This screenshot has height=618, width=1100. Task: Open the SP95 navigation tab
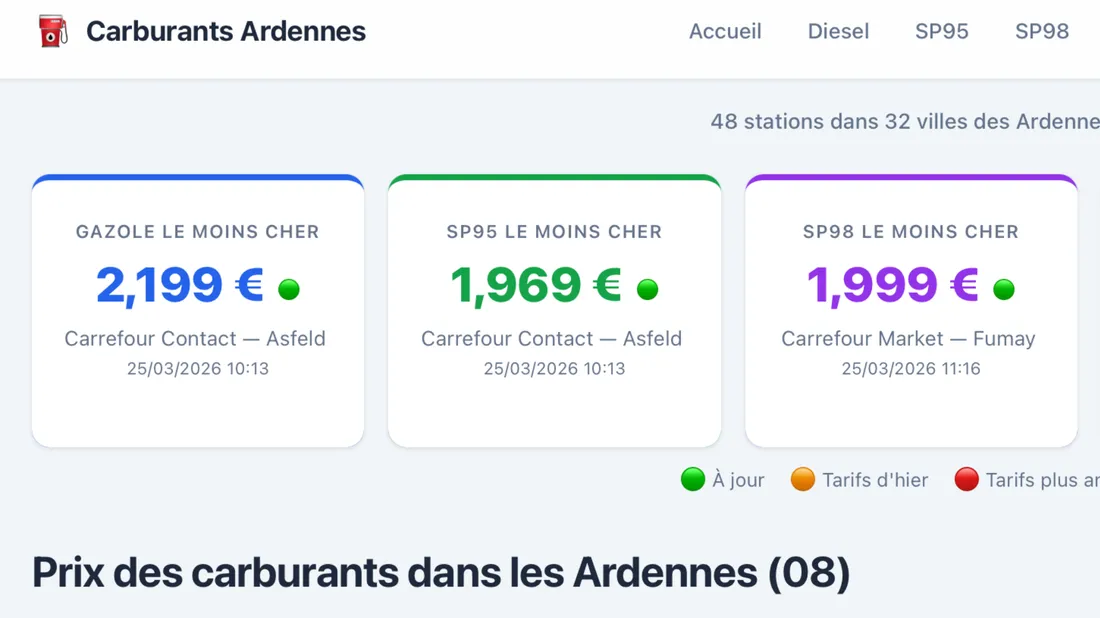pyautogui.click(x=941, y=31)
